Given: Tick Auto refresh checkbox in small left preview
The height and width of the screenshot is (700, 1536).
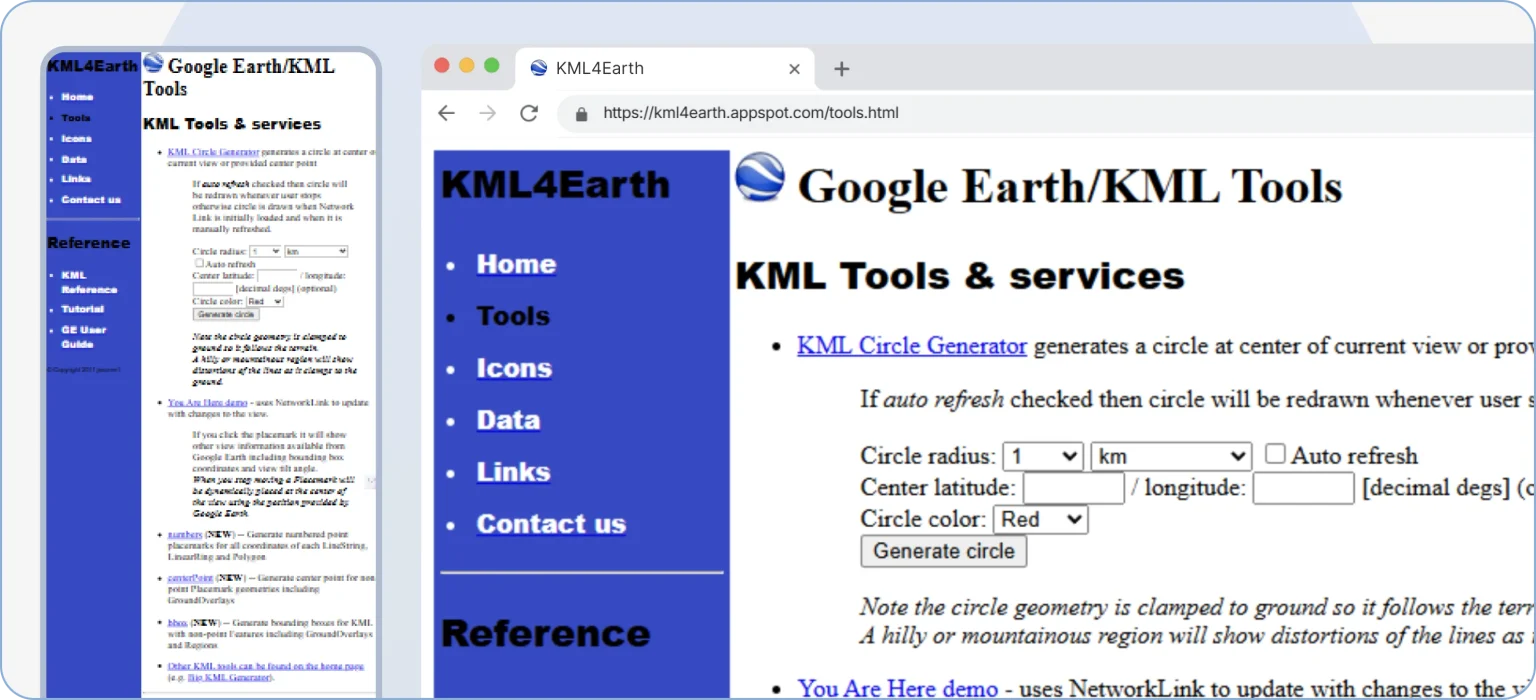Looking at the screenshot, I should (199, 263).
